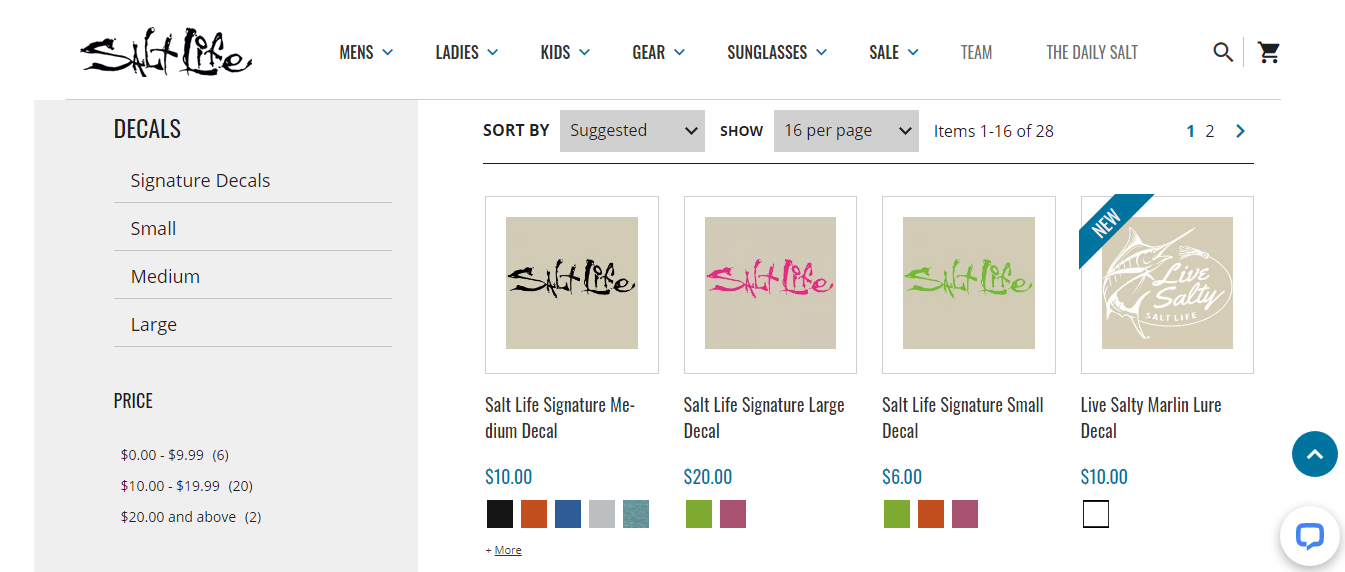The width and height of the screenshot is (1345, 572).
Task: Open the shopping cart
Action: 1269,52
